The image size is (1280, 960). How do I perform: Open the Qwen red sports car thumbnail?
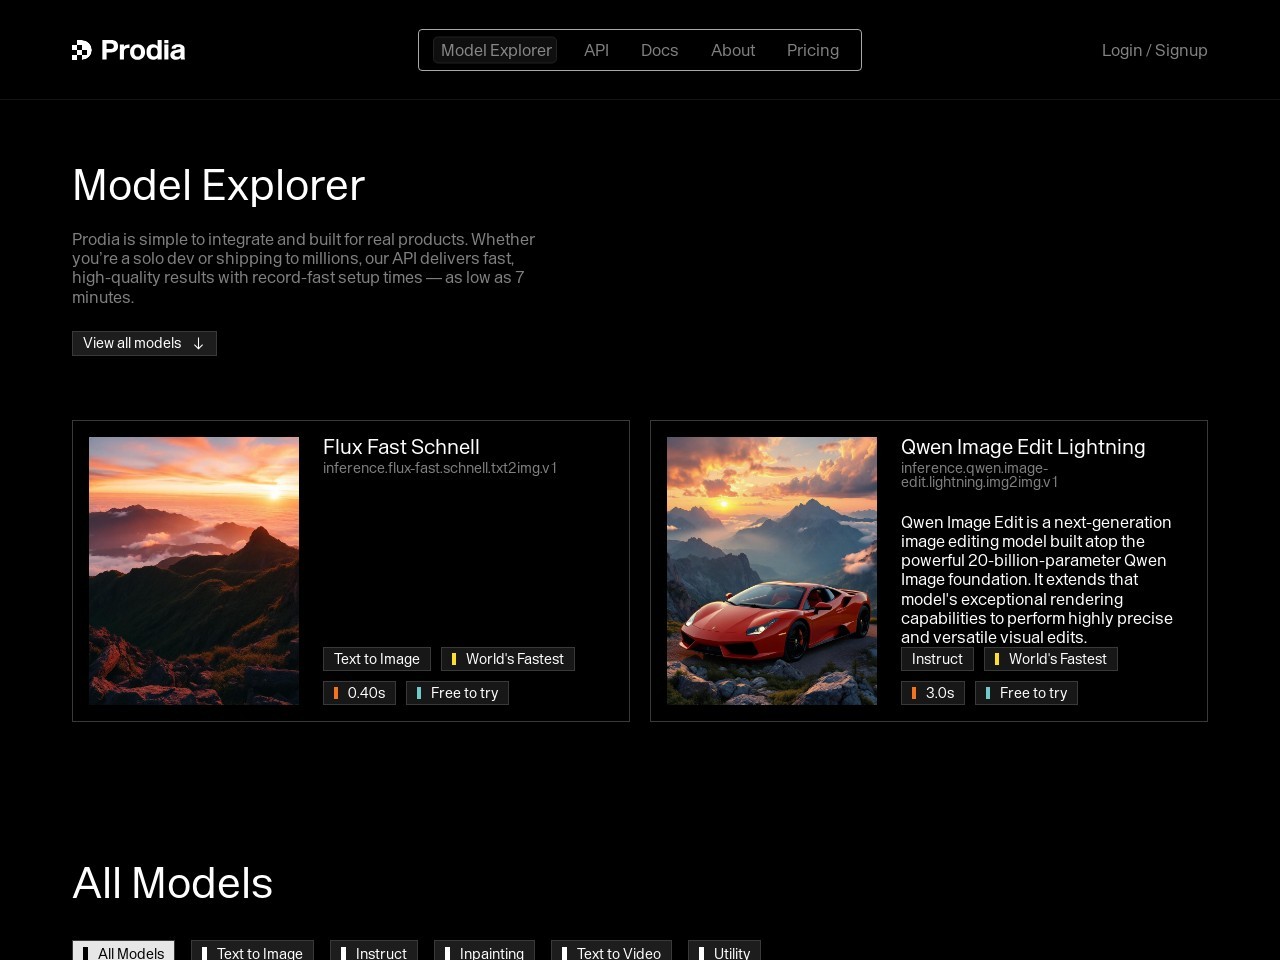(x=772, y=571)
